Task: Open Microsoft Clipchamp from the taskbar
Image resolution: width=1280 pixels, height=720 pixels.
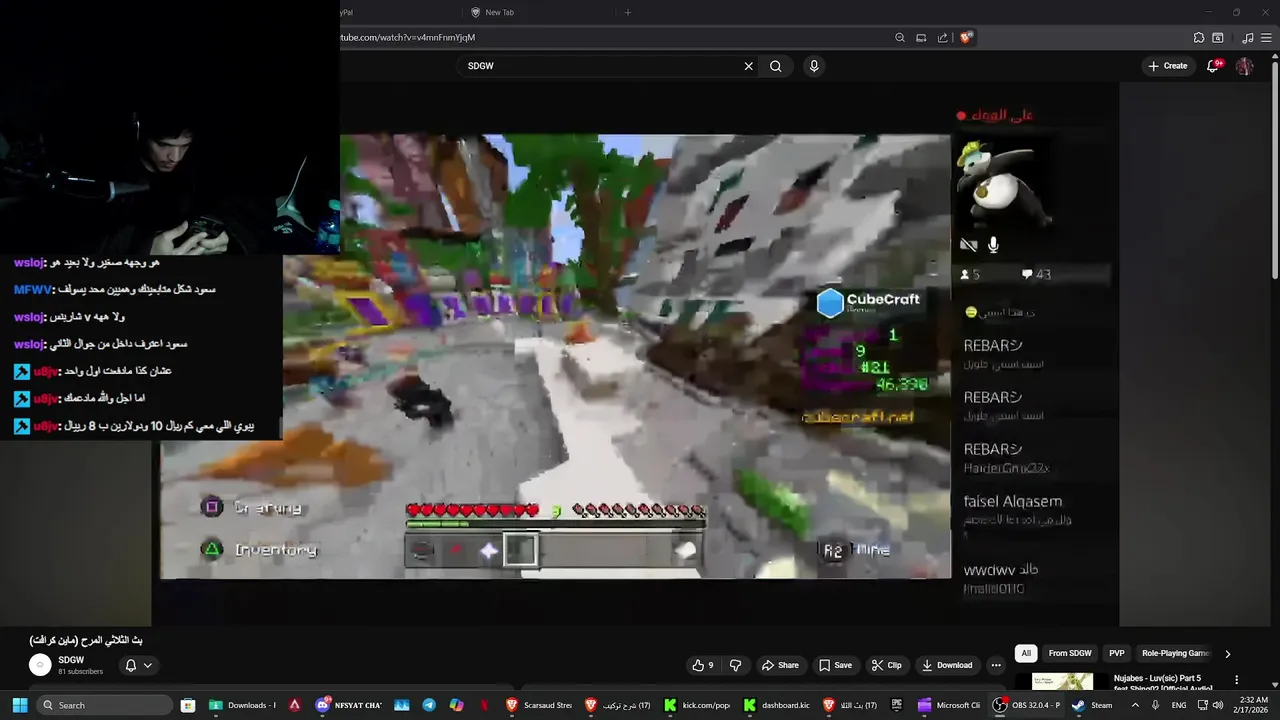Action: [x=949, y=705]
